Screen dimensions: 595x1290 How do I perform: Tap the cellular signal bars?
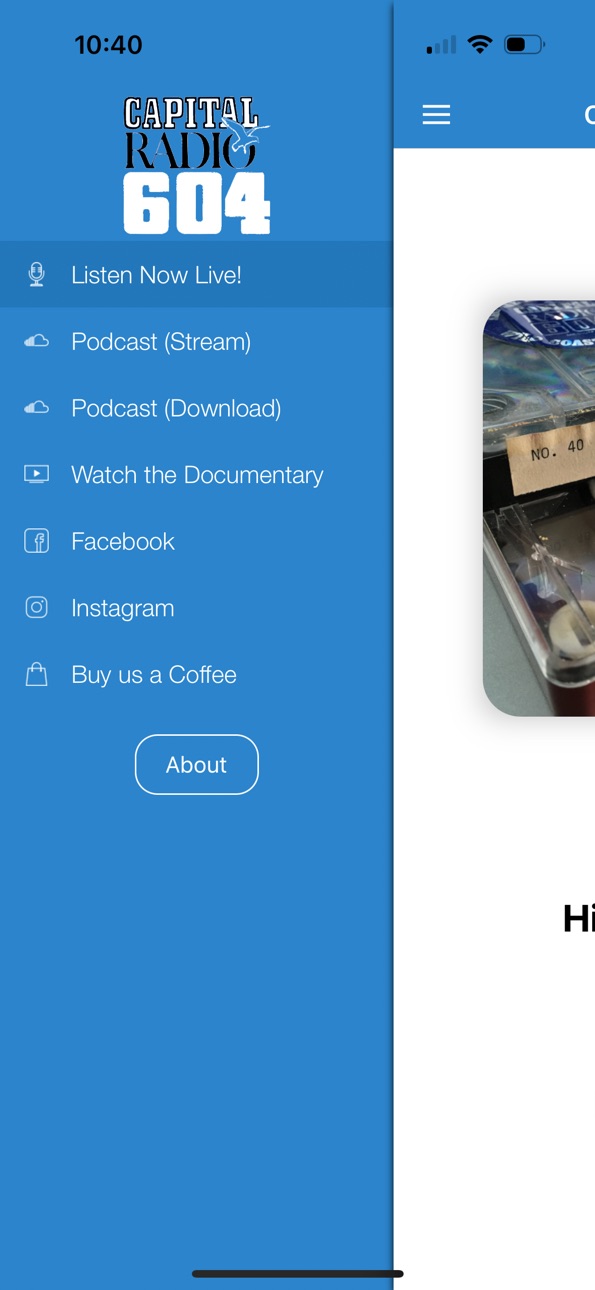click(441, 45)
